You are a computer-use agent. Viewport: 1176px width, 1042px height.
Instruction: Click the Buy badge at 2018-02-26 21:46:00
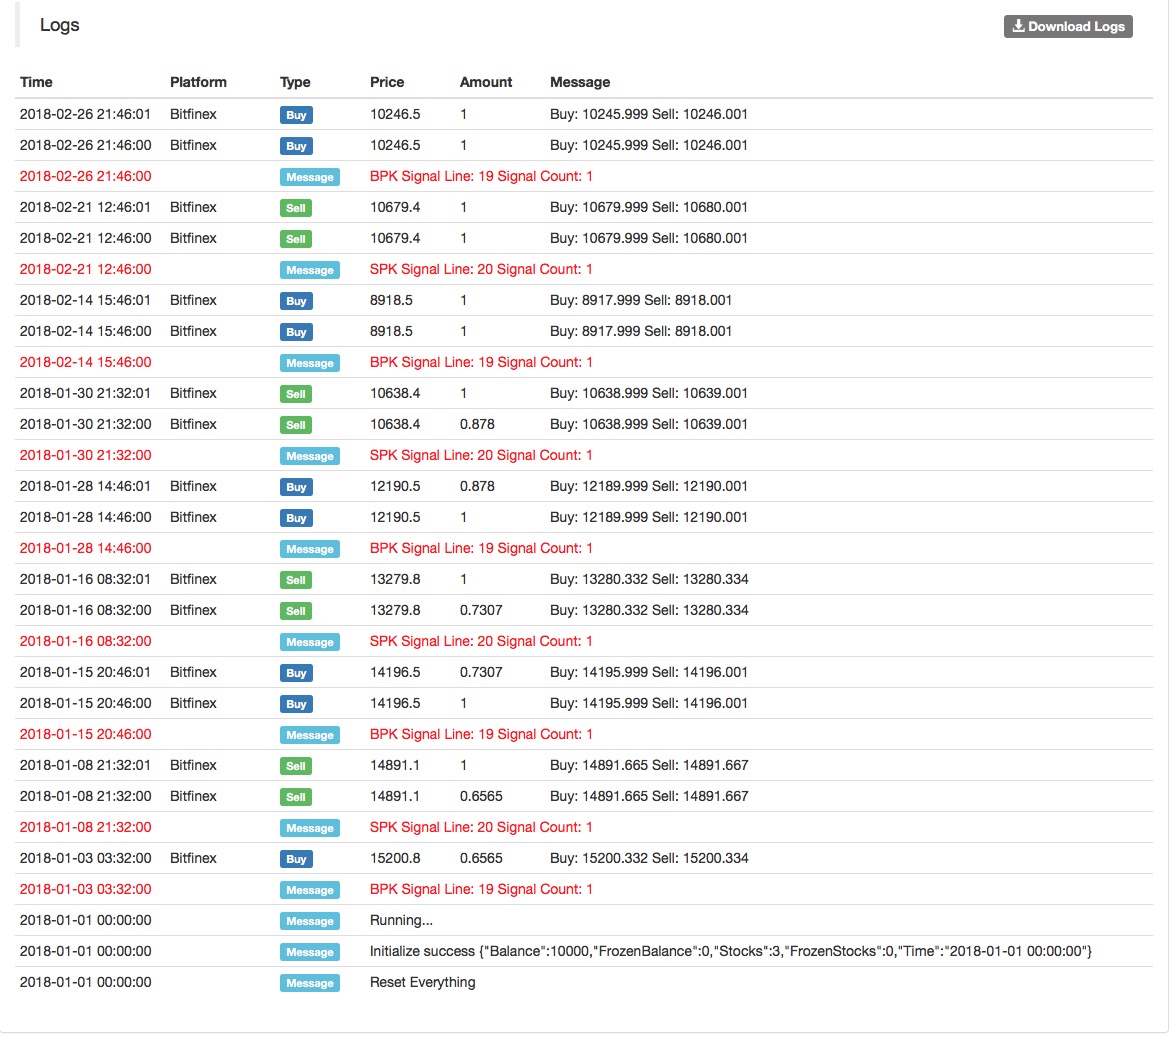click(296, 146)
